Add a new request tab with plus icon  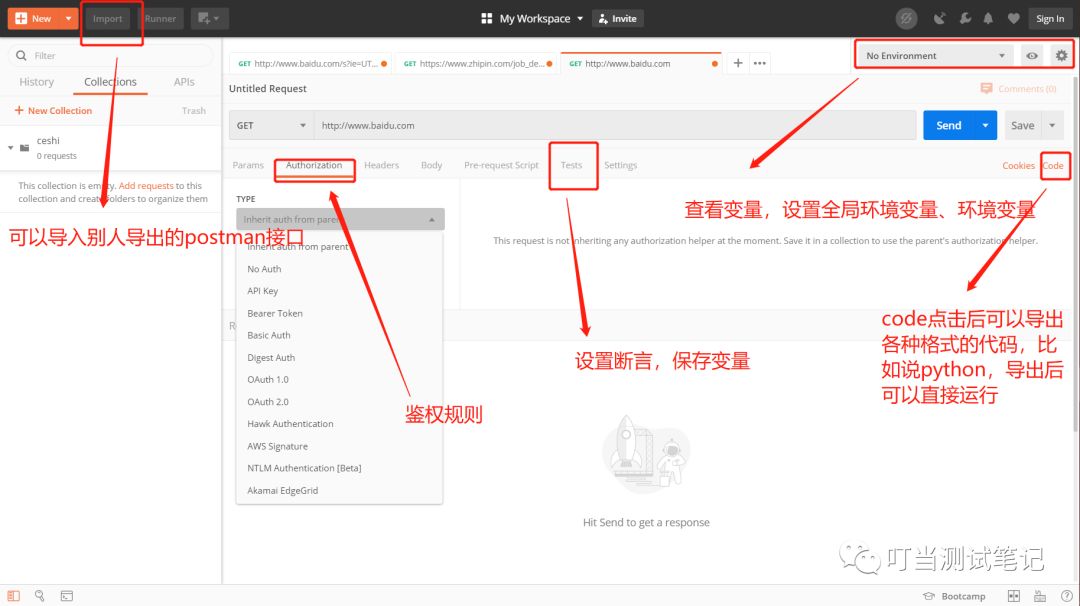coord(738,63)
